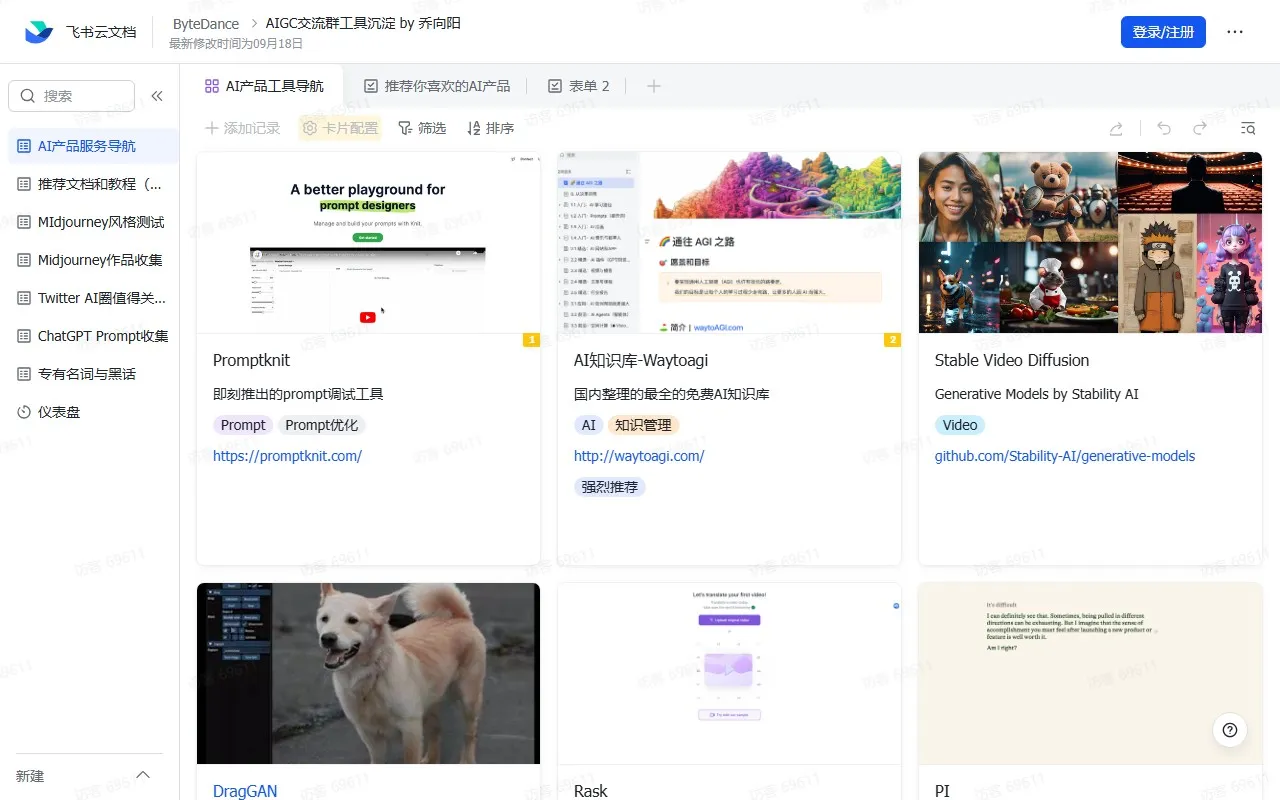Click the 登录/注册 button
Image resolution: width=1280 pixels, height=800 pixels.
(1163, 31)
